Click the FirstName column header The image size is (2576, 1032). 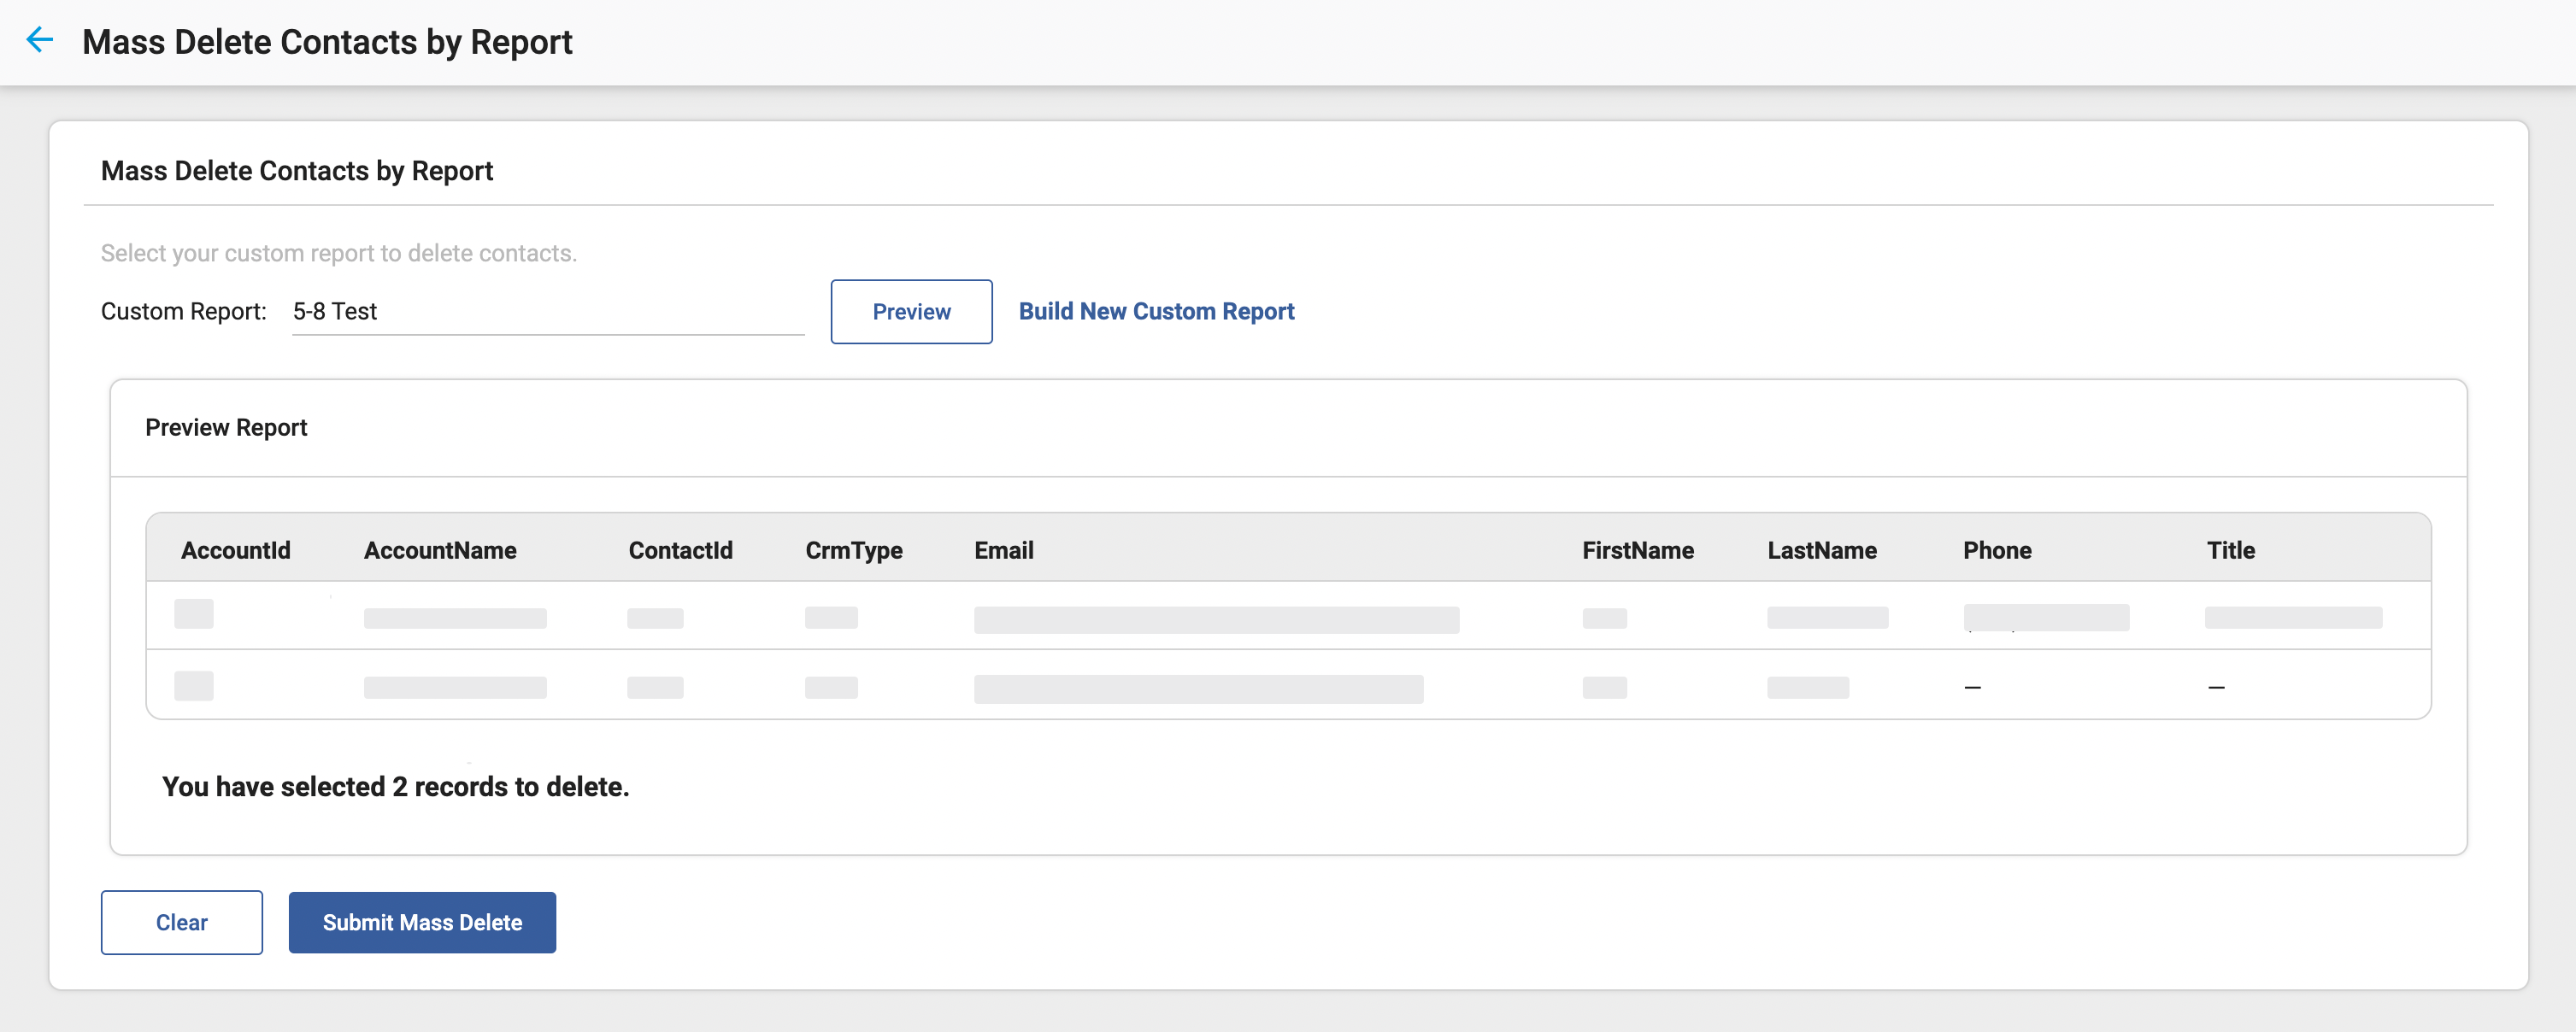1637,550
